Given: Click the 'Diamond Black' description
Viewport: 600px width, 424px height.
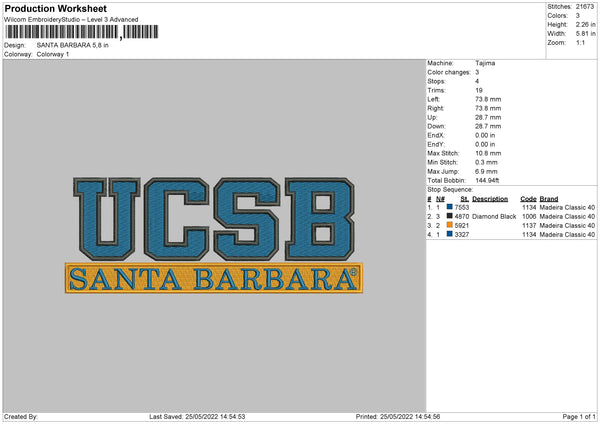Looking at the screenshot, I should [494, 217].
